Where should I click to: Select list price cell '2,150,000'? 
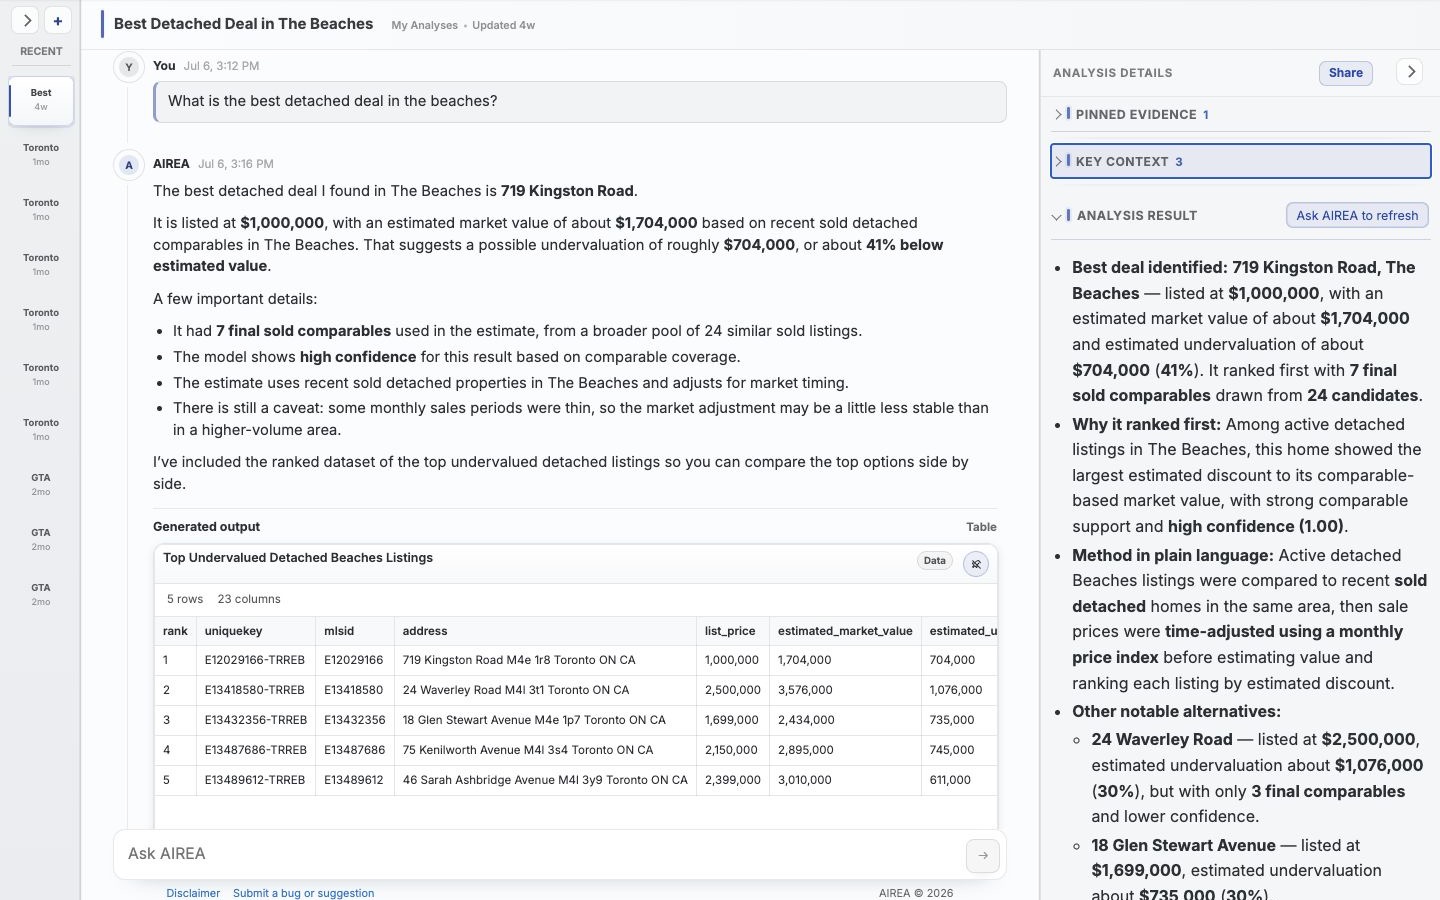[x=732, y=750]
